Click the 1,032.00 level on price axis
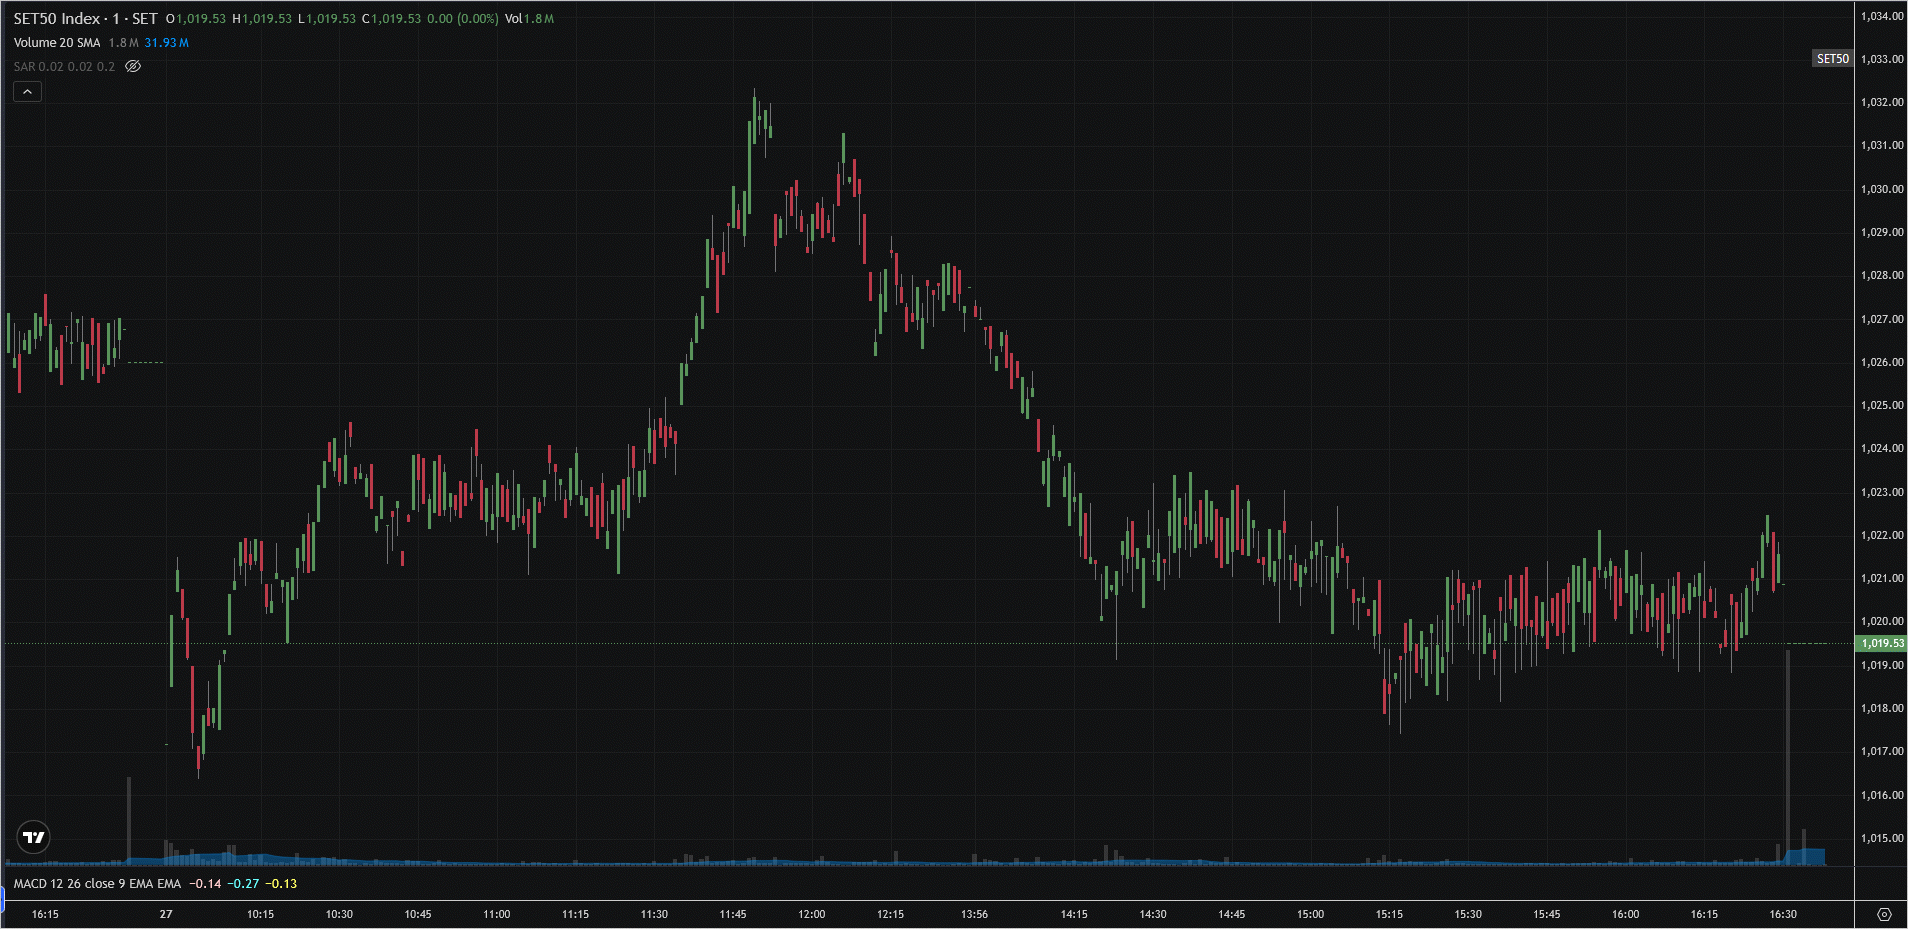The image size is (1908, 929). [x=1881, y=102]
